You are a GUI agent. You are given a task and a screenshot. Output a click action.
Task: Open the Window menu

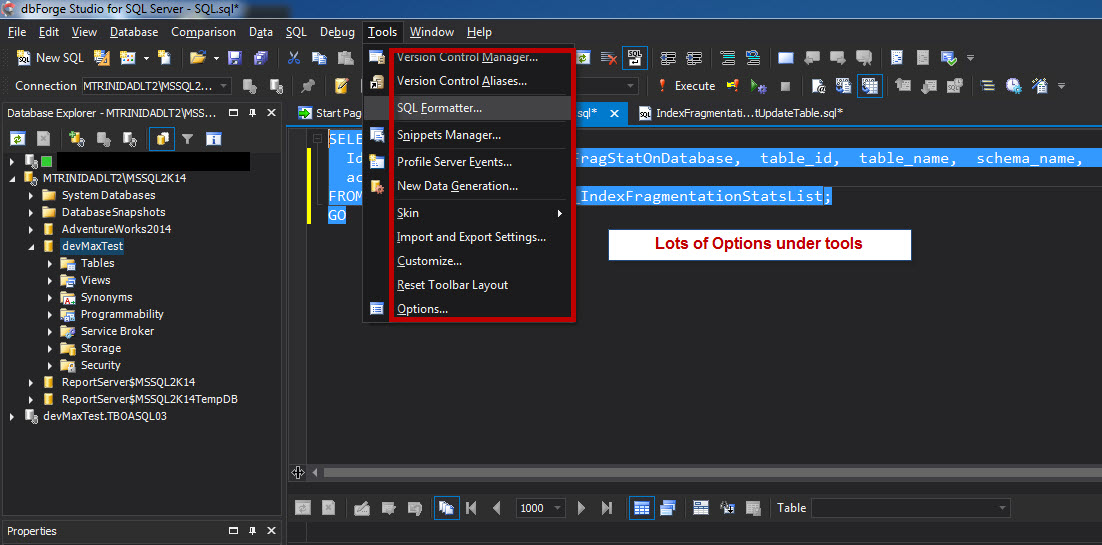pos(432,32)
